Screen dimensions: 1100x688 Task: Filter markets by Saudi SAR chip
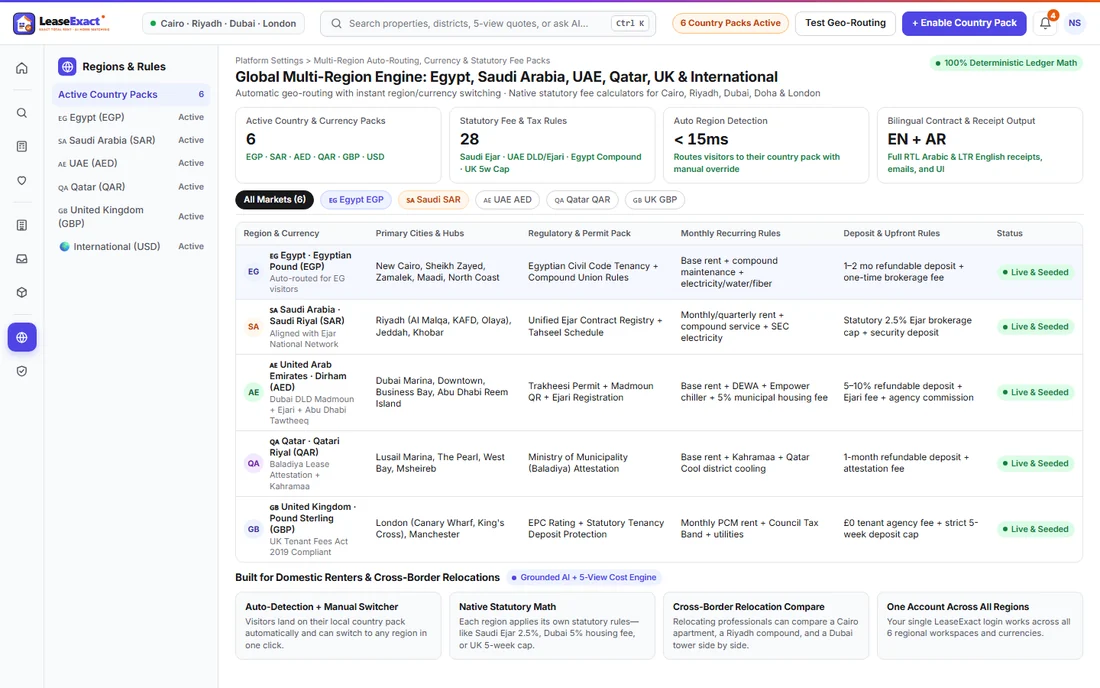[x=434, y=200]
